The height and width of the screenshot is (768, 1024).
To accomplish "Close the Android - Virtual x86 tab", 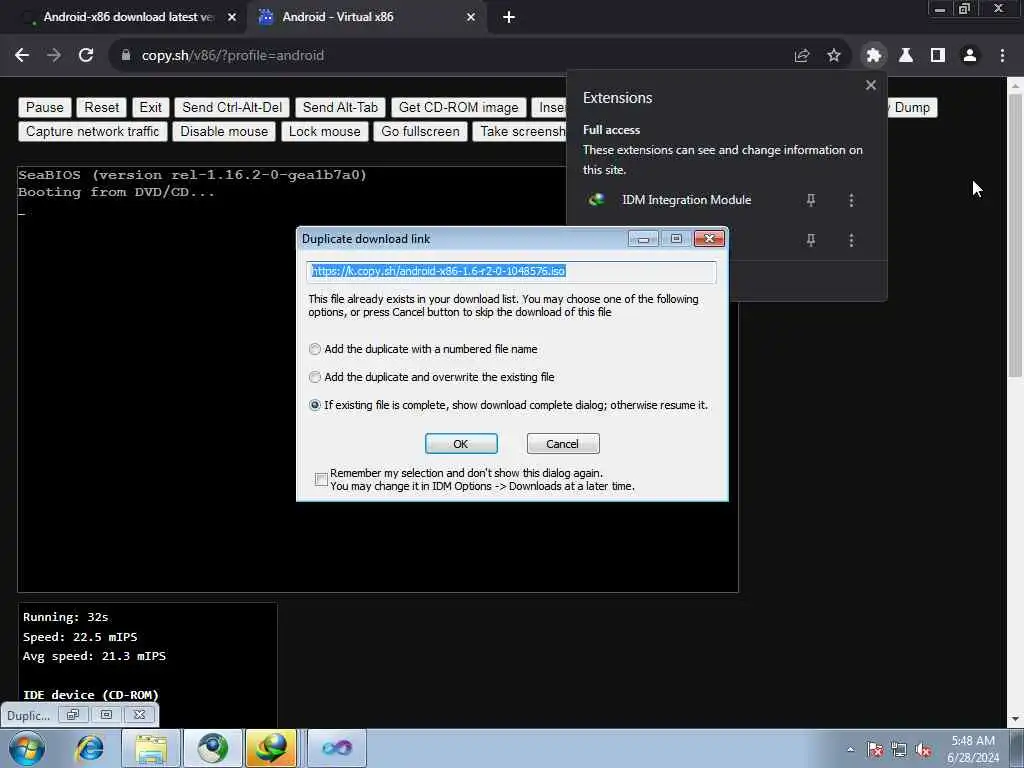I will (471, 17).
